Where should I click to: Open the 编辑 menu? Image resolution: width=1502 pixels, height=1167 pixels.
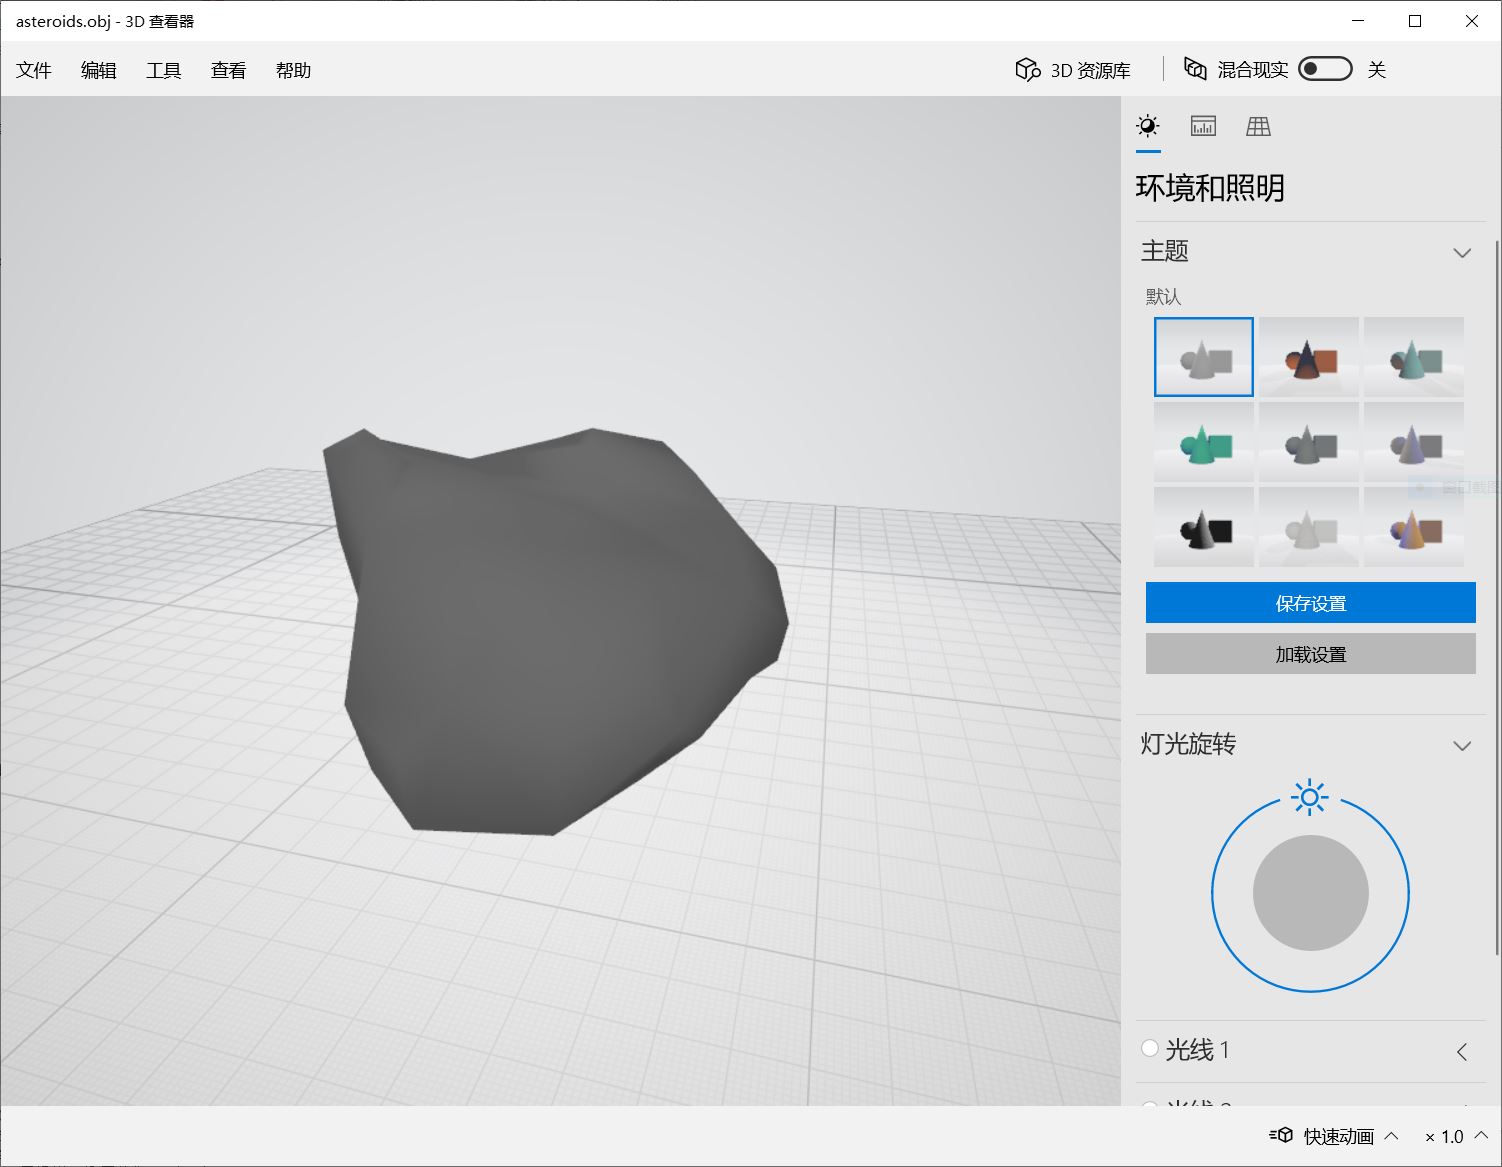(x=99, y=70)
